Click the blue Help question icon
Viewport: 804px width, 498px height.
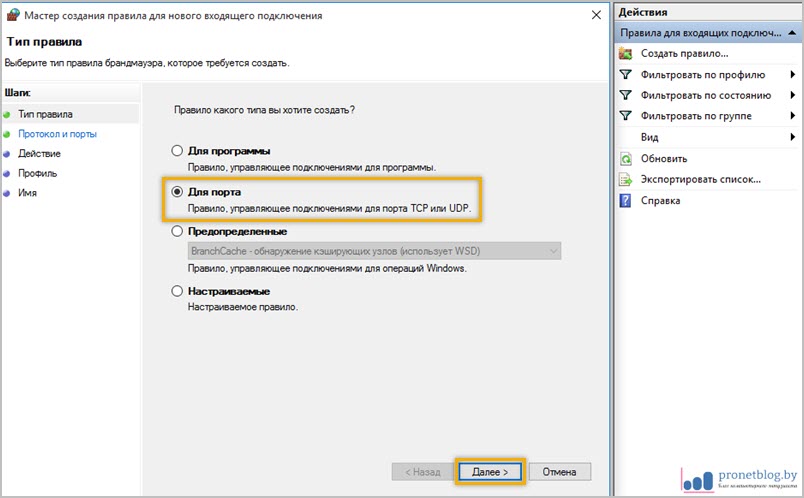(626, 200)
